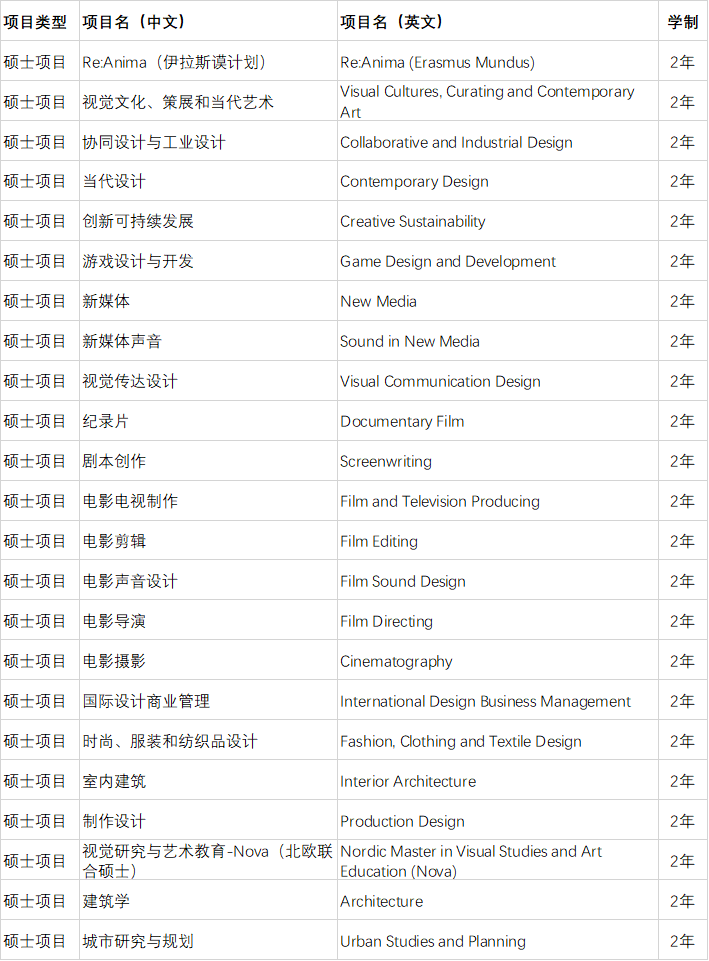Click the cell '电影导演'
The image size is (709, 961).
(x=208, y=621)
